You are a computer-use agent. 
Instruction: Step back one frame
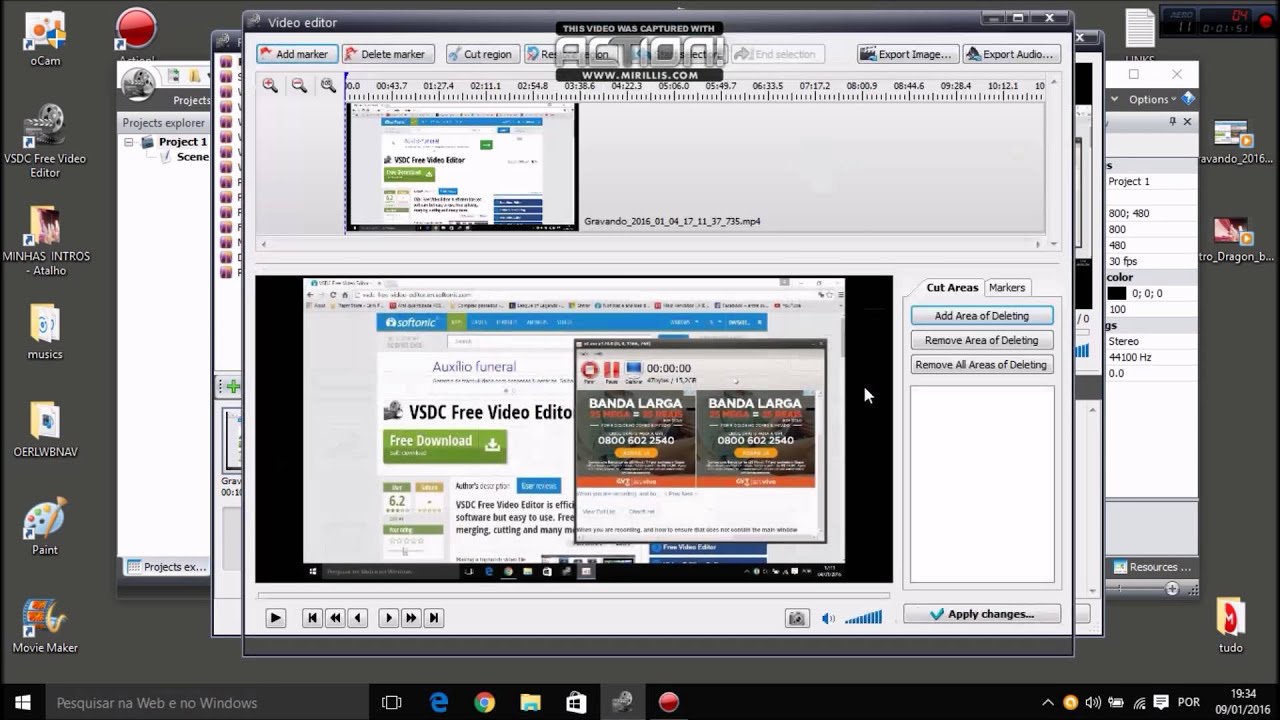click(357, 618)
